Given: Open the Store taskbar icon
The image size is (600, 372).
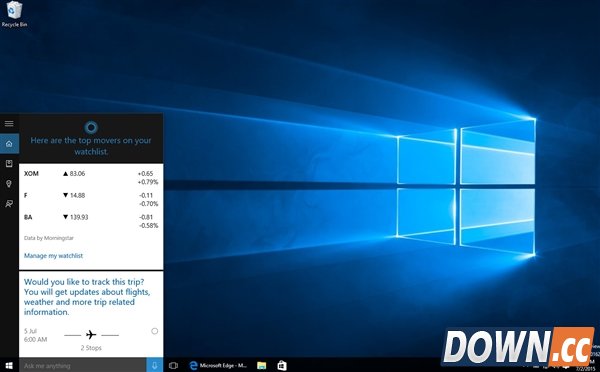Looking at the screenshot, I should pyautogui.click(x=282, y=365).
